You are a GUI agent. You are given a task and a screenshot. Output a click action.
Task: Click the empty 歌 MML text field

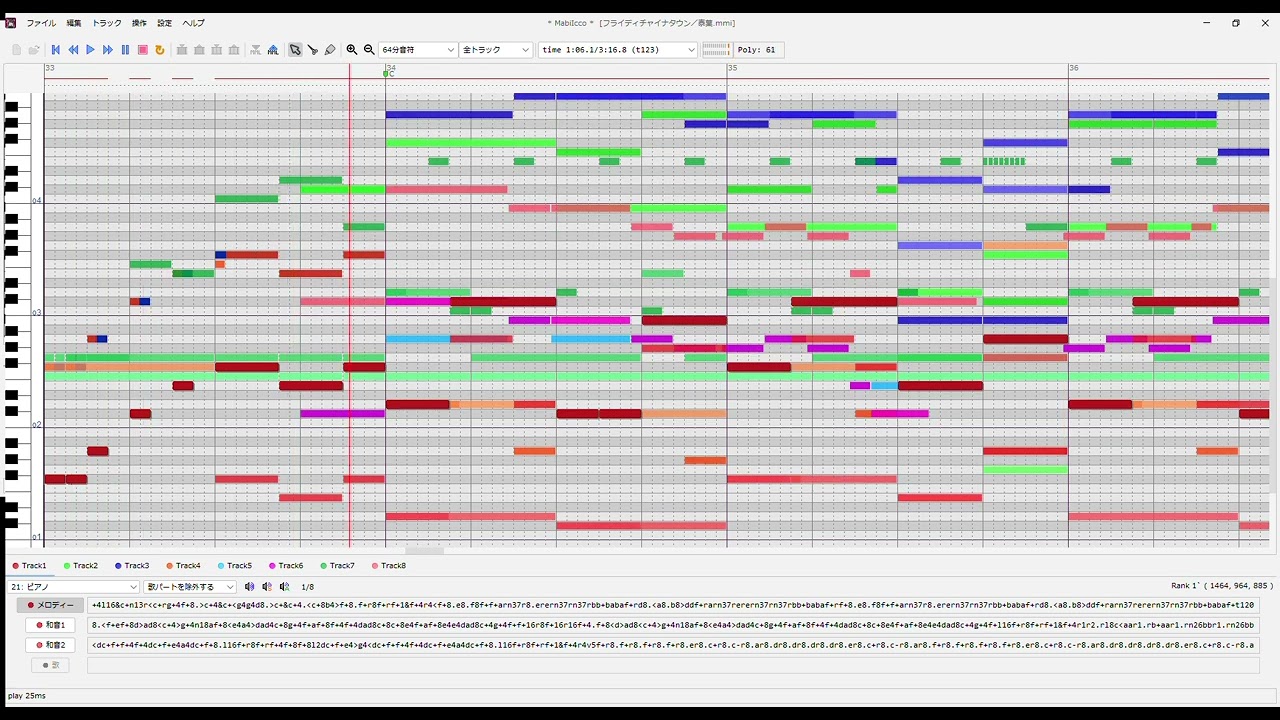[x=673, y=665]
